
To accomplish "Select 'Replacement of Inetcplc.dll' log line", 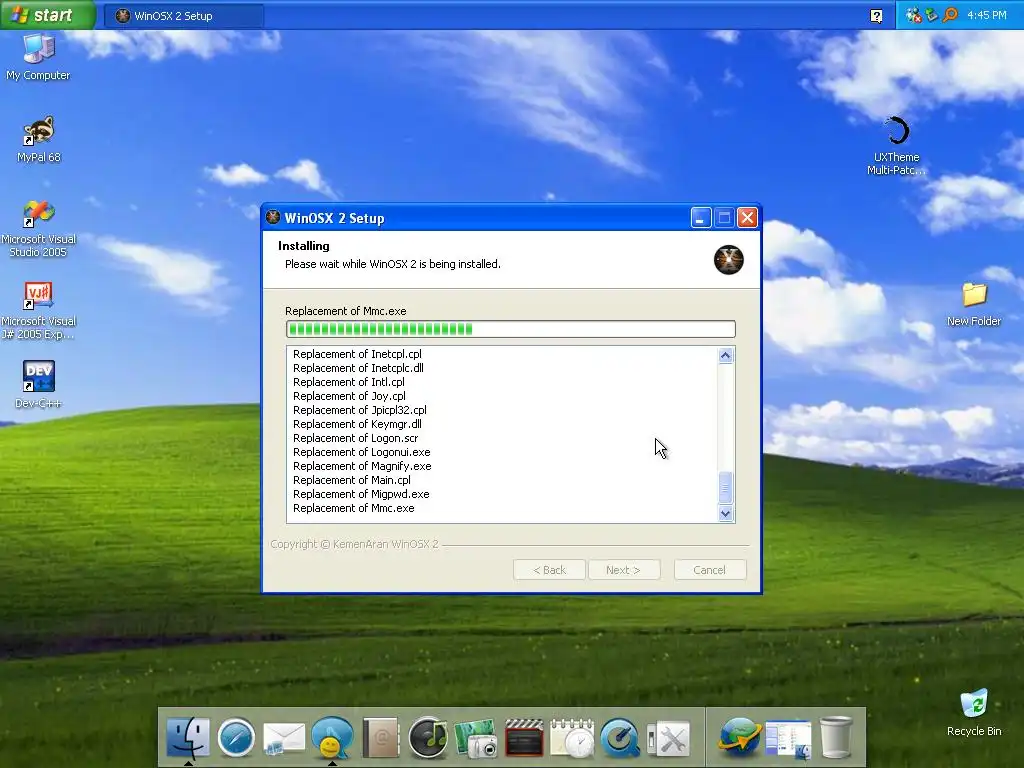I will pyautogui.click(x=358, y=368).
